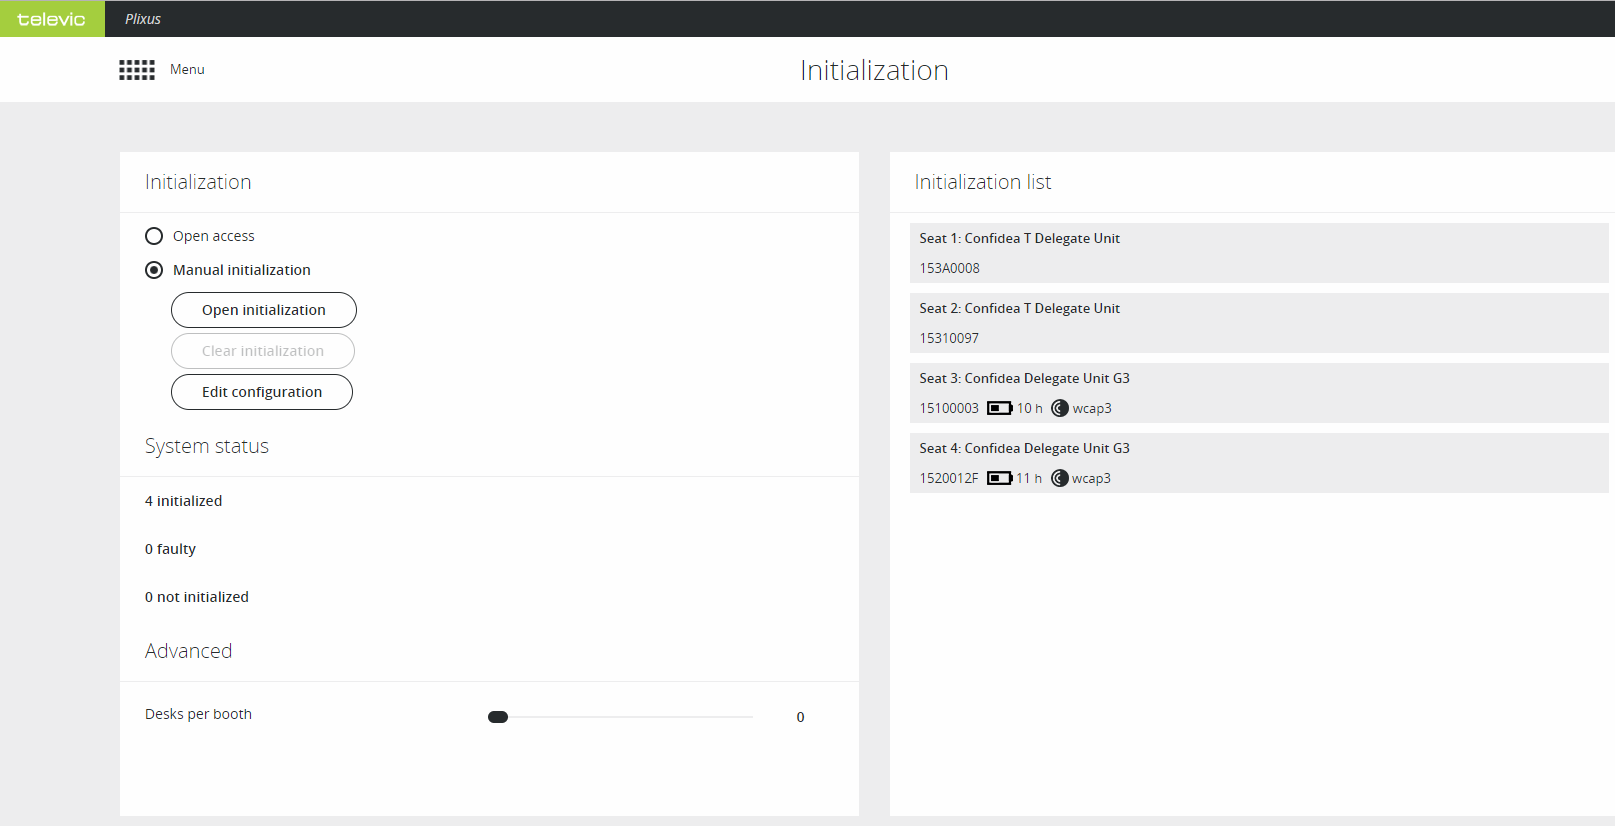This screenshot has height=826, width=1615.
Task: Click Seat 3 battery icon
Action: (999, 408)
